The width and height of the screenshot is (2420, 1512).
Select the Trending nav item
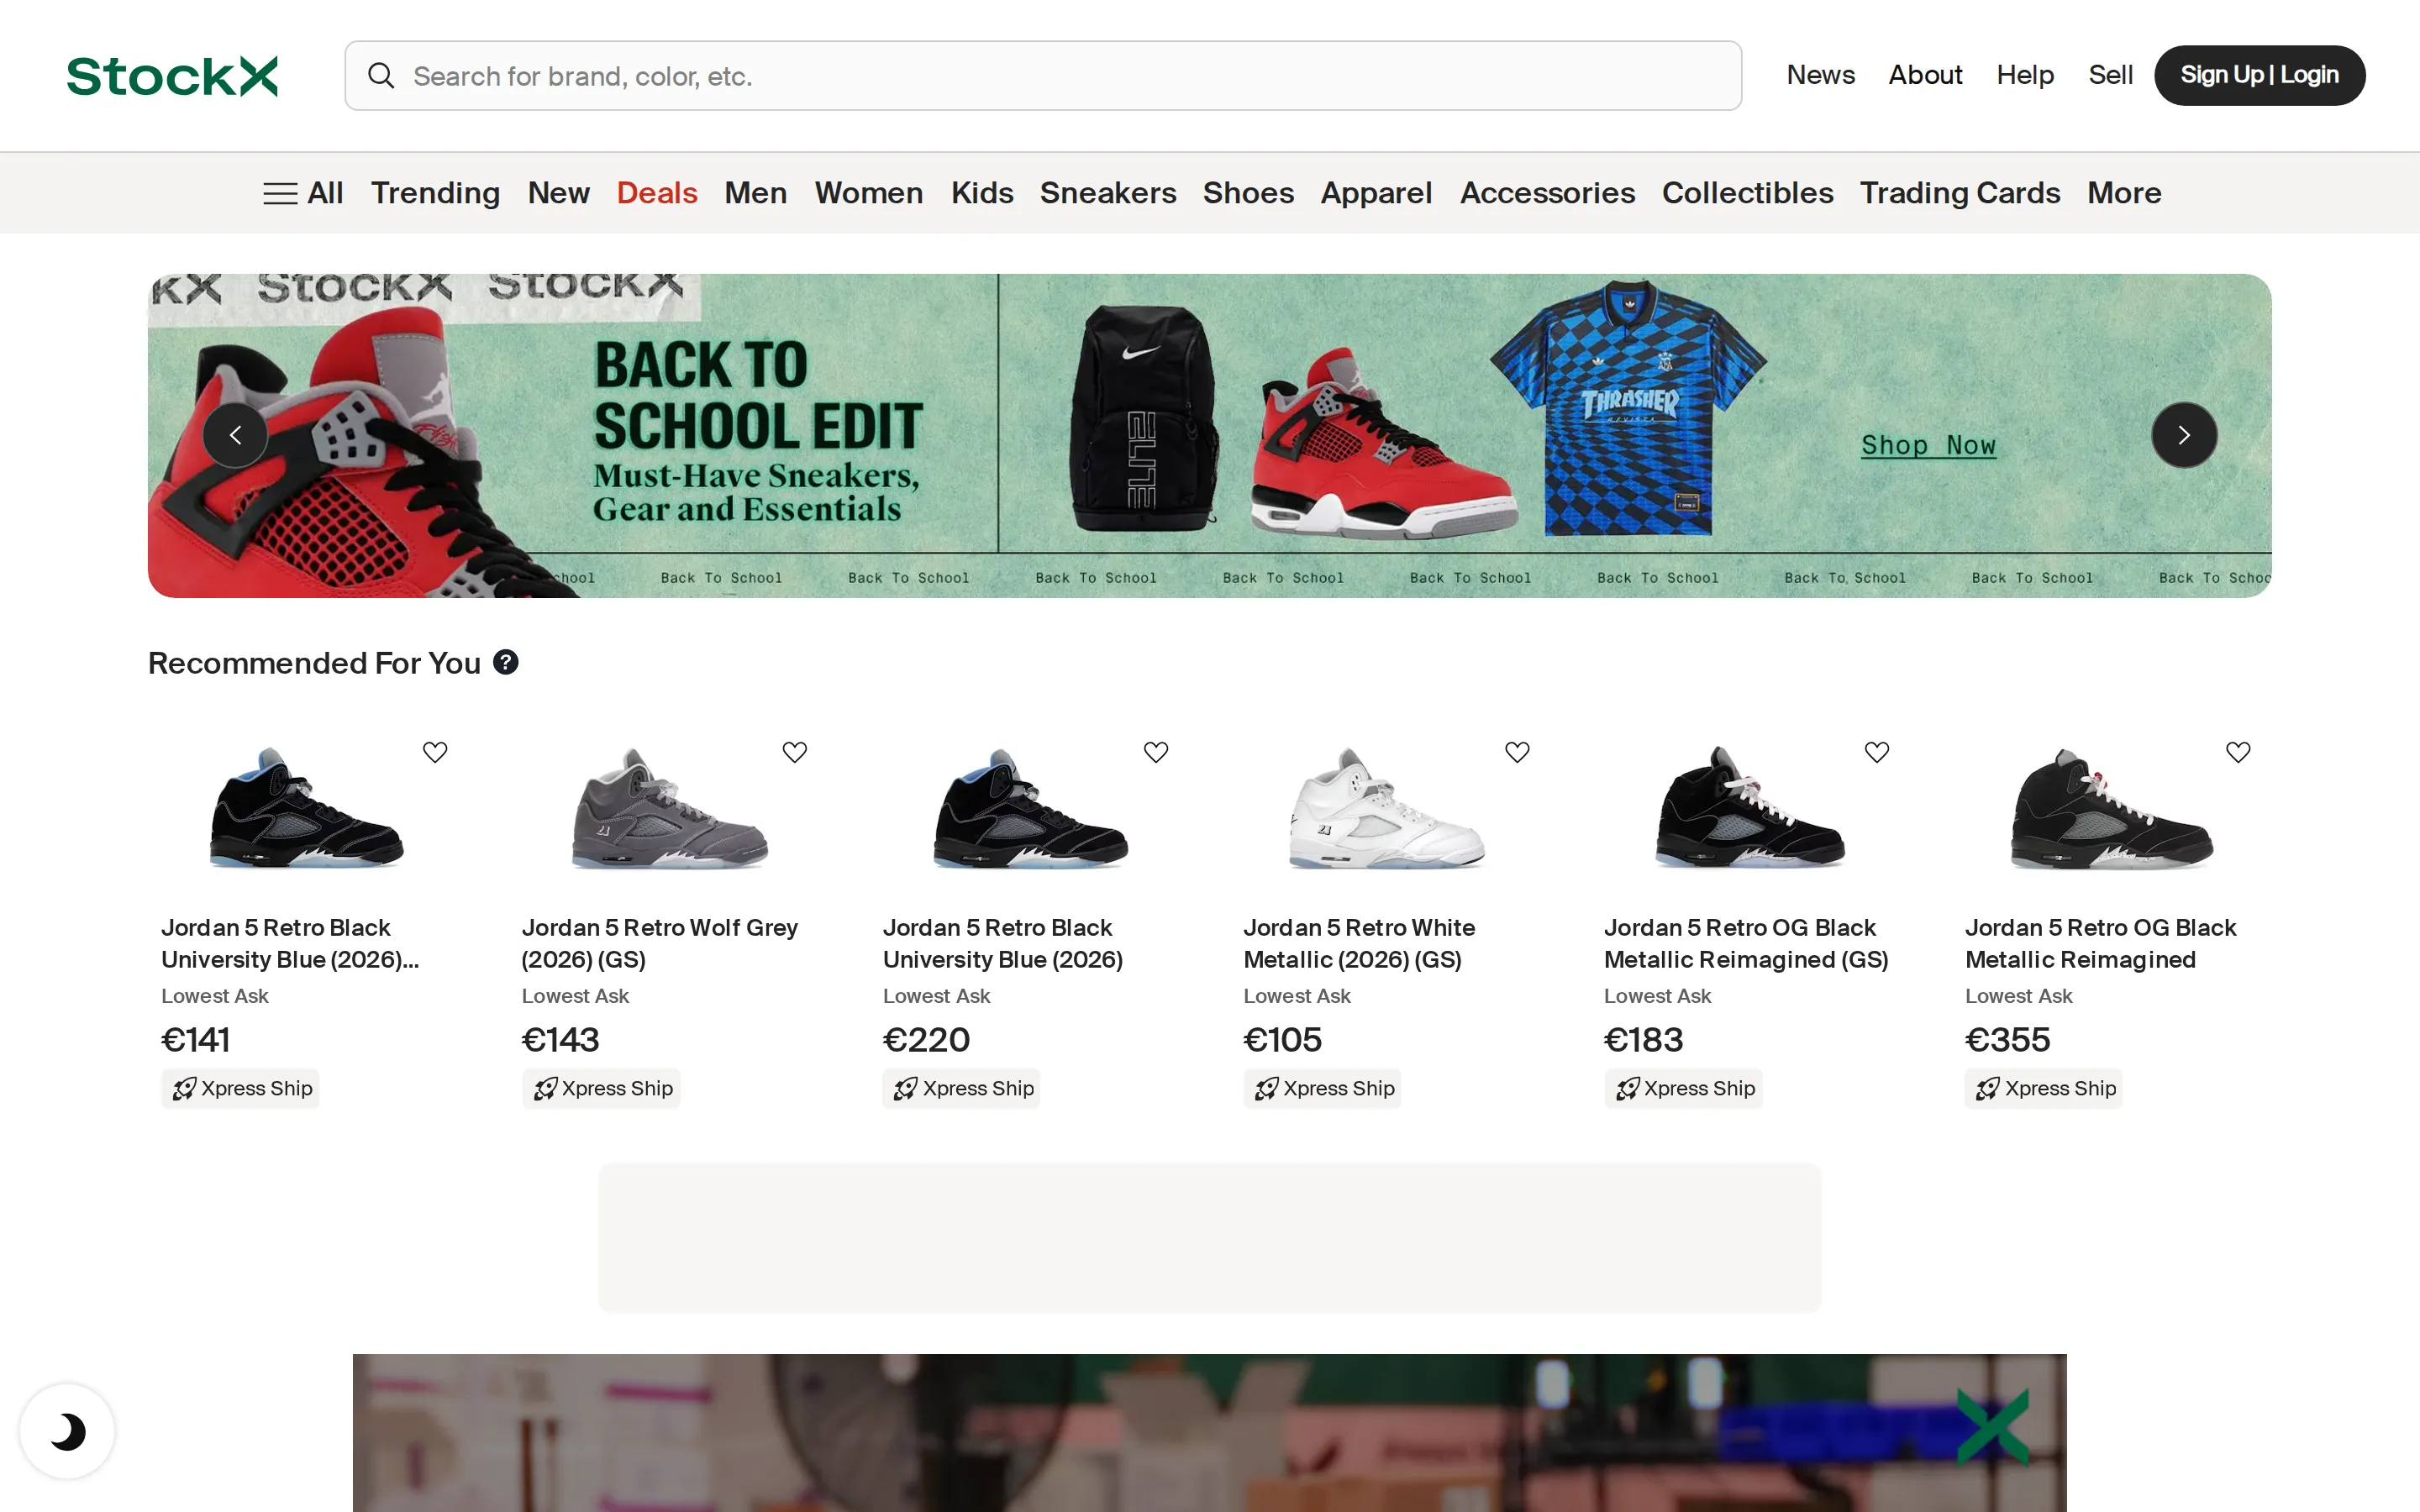coord(435,193)
